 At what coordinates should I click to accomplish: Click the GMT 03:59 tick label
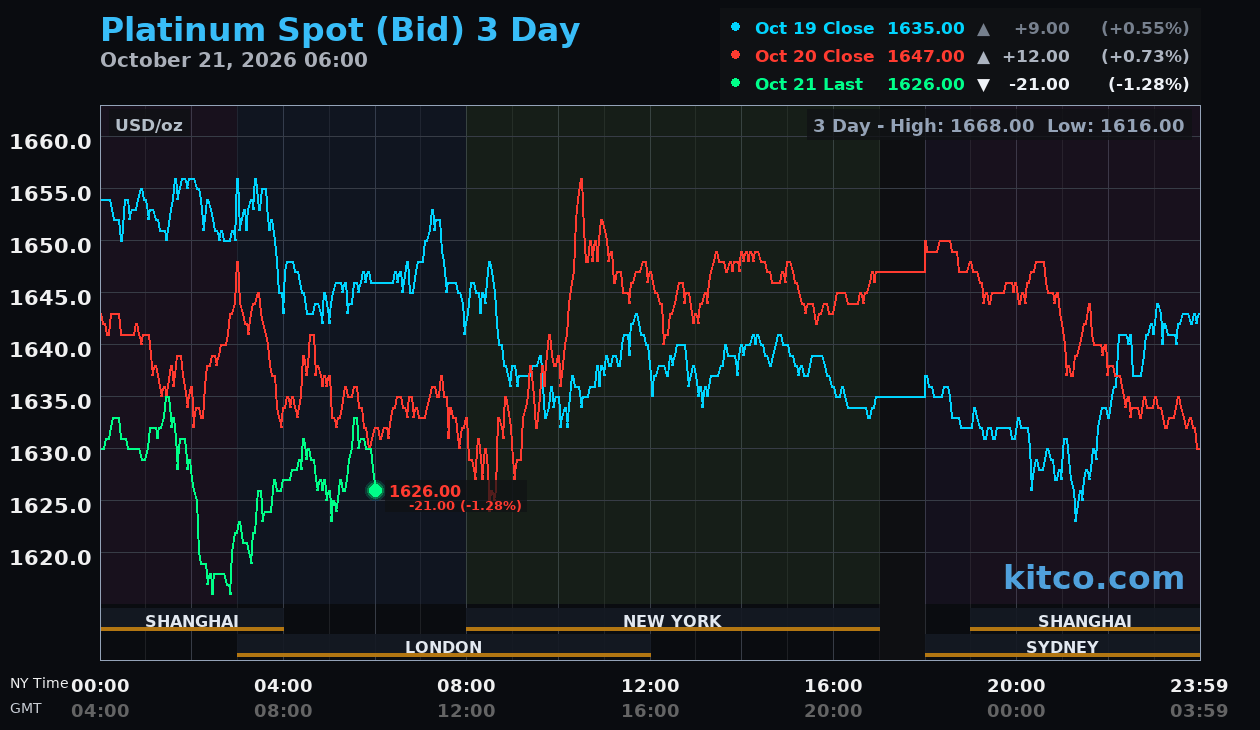(1199, 711)
